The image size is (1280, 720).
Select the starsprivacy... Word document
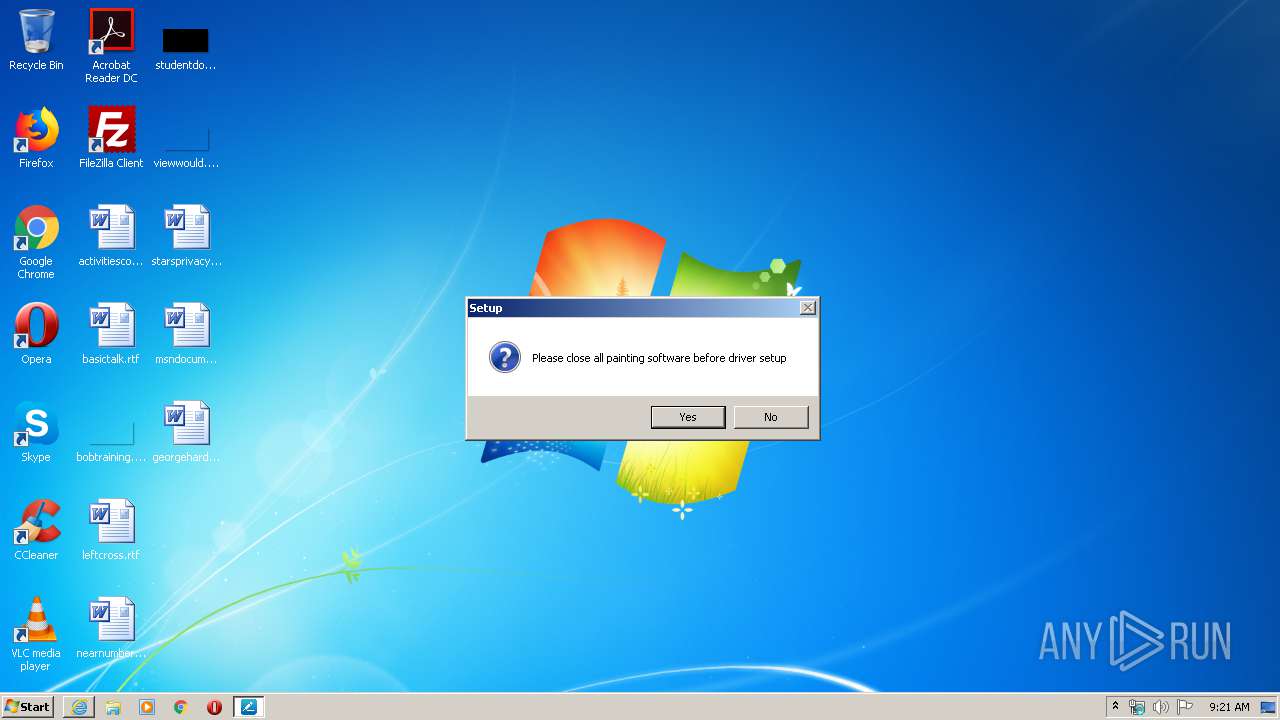186,236
